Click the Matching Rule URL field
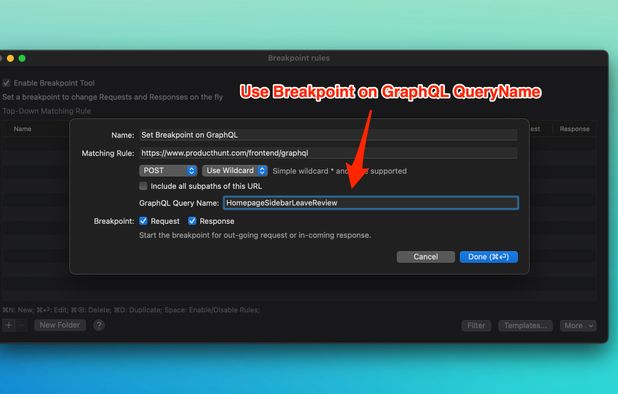This screenshot has height=394, width=618. pyautogui.click(x=328, y=153)
